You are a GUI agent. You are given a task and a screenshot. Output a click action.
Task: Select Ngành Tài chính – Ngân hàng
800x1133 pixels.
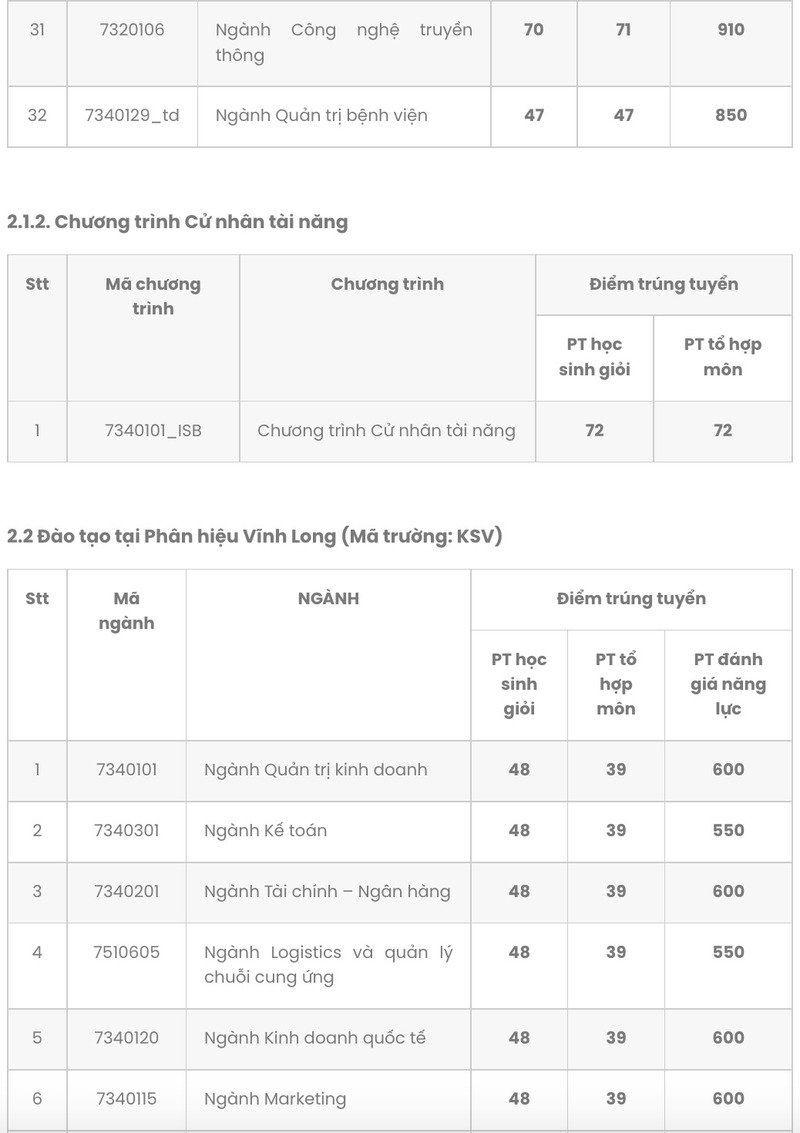click(327, 892)
